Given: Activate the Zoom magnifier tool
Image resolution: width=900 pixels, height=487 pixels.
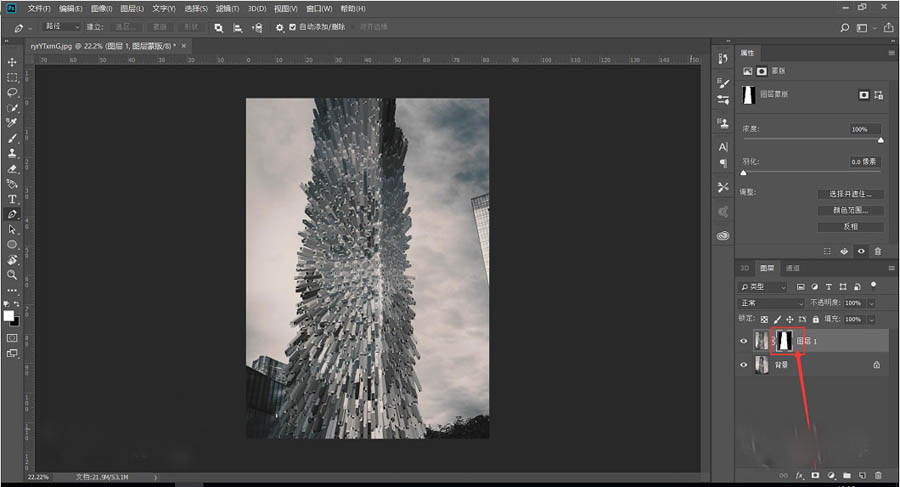Looking at the screenshot, I should tap(12, 274).
